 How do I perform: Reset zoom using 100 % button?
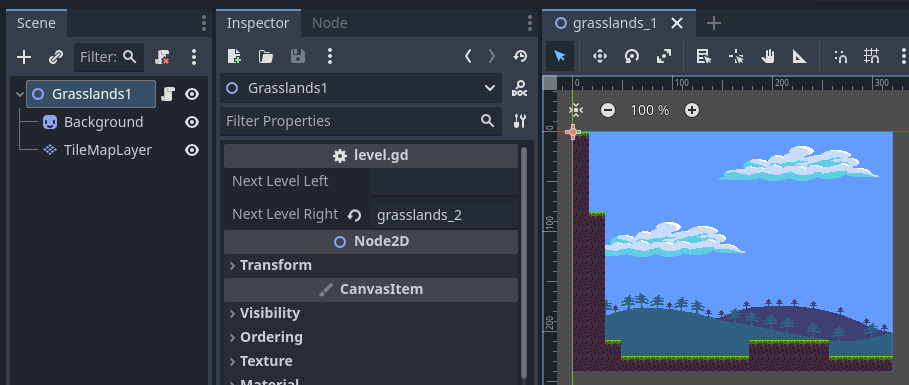pyautogui.click(x=650, y=110)
